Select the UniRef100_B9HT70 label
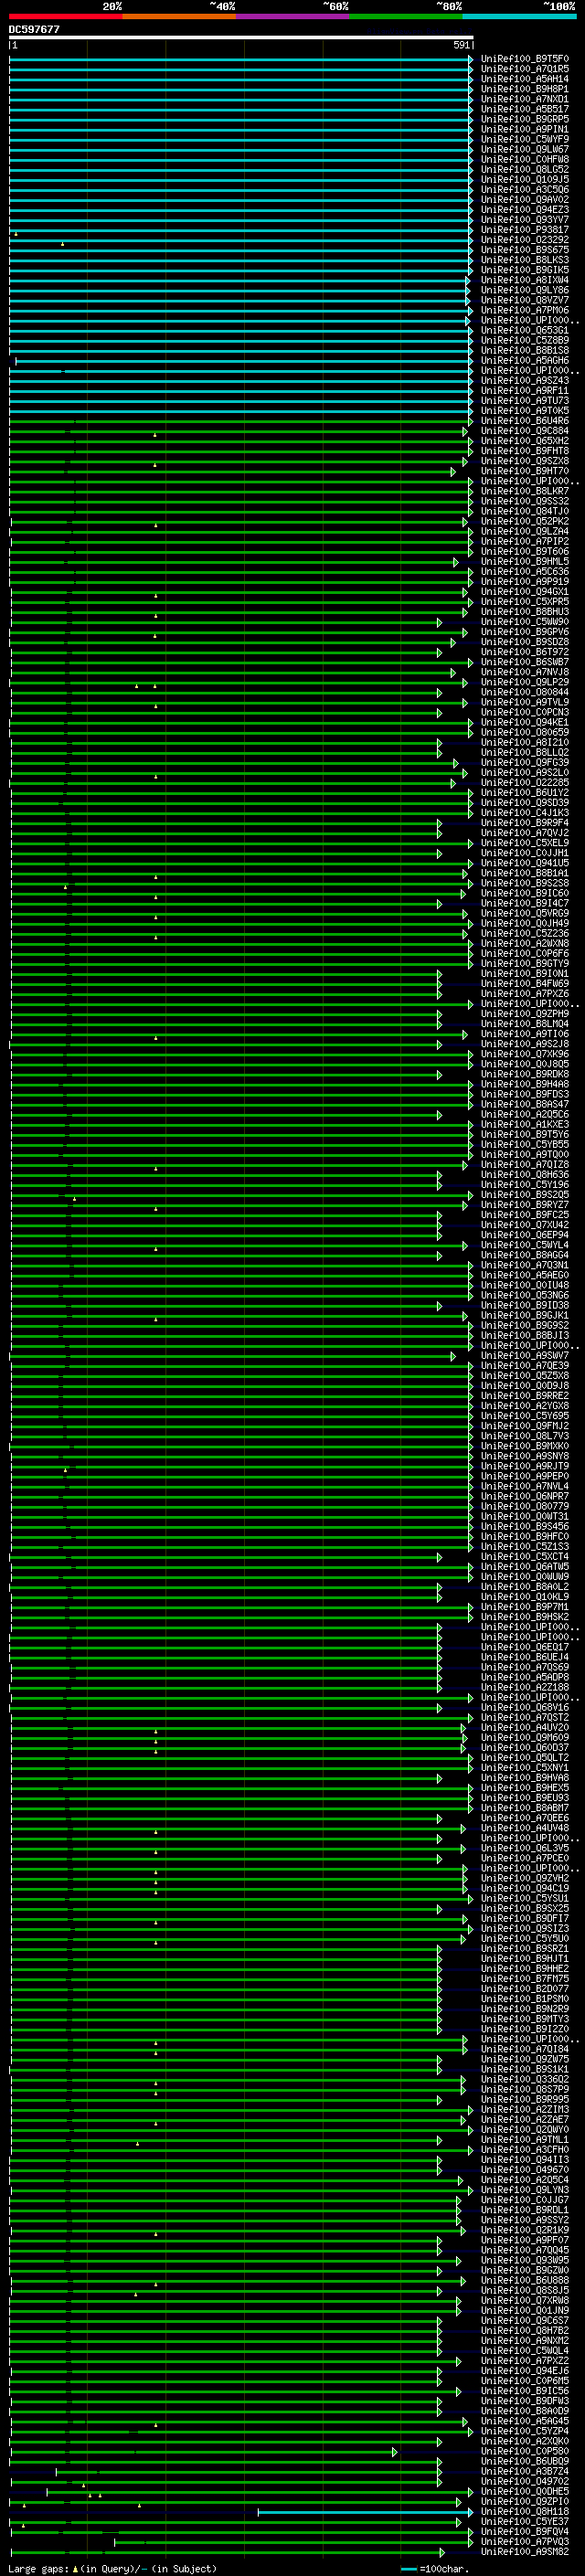 pyautogui.click(x=525, y=471)
